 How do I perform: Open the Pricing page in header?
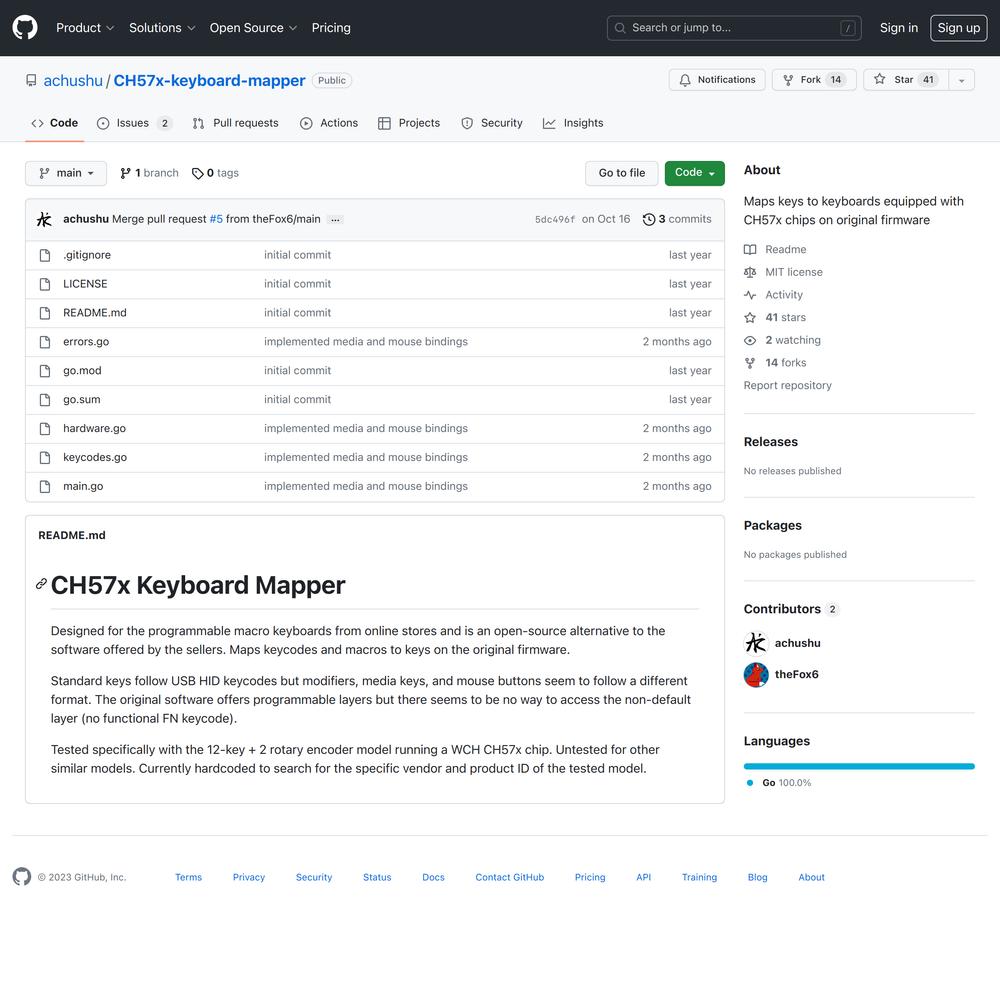pyautogui.click(x=331, y=28)
